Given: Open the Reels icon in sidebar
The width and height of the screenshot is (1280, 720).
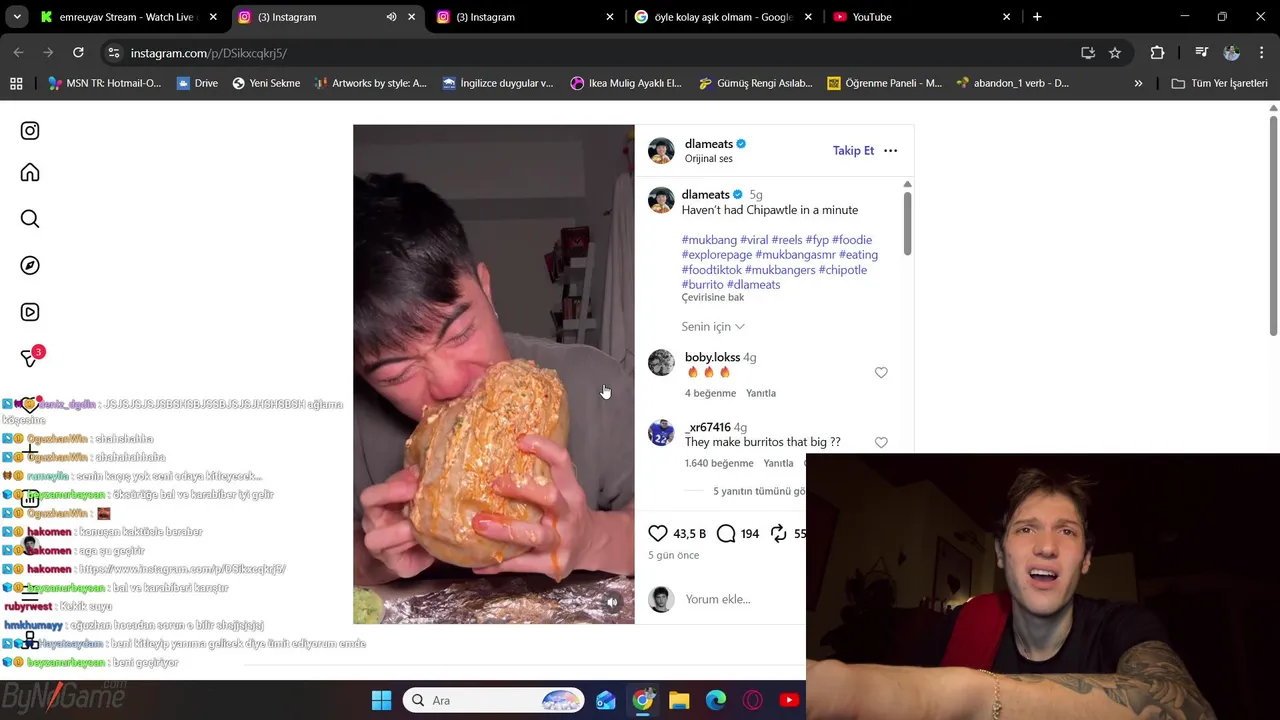Looking at the screenshot, I should pos(30,312).
